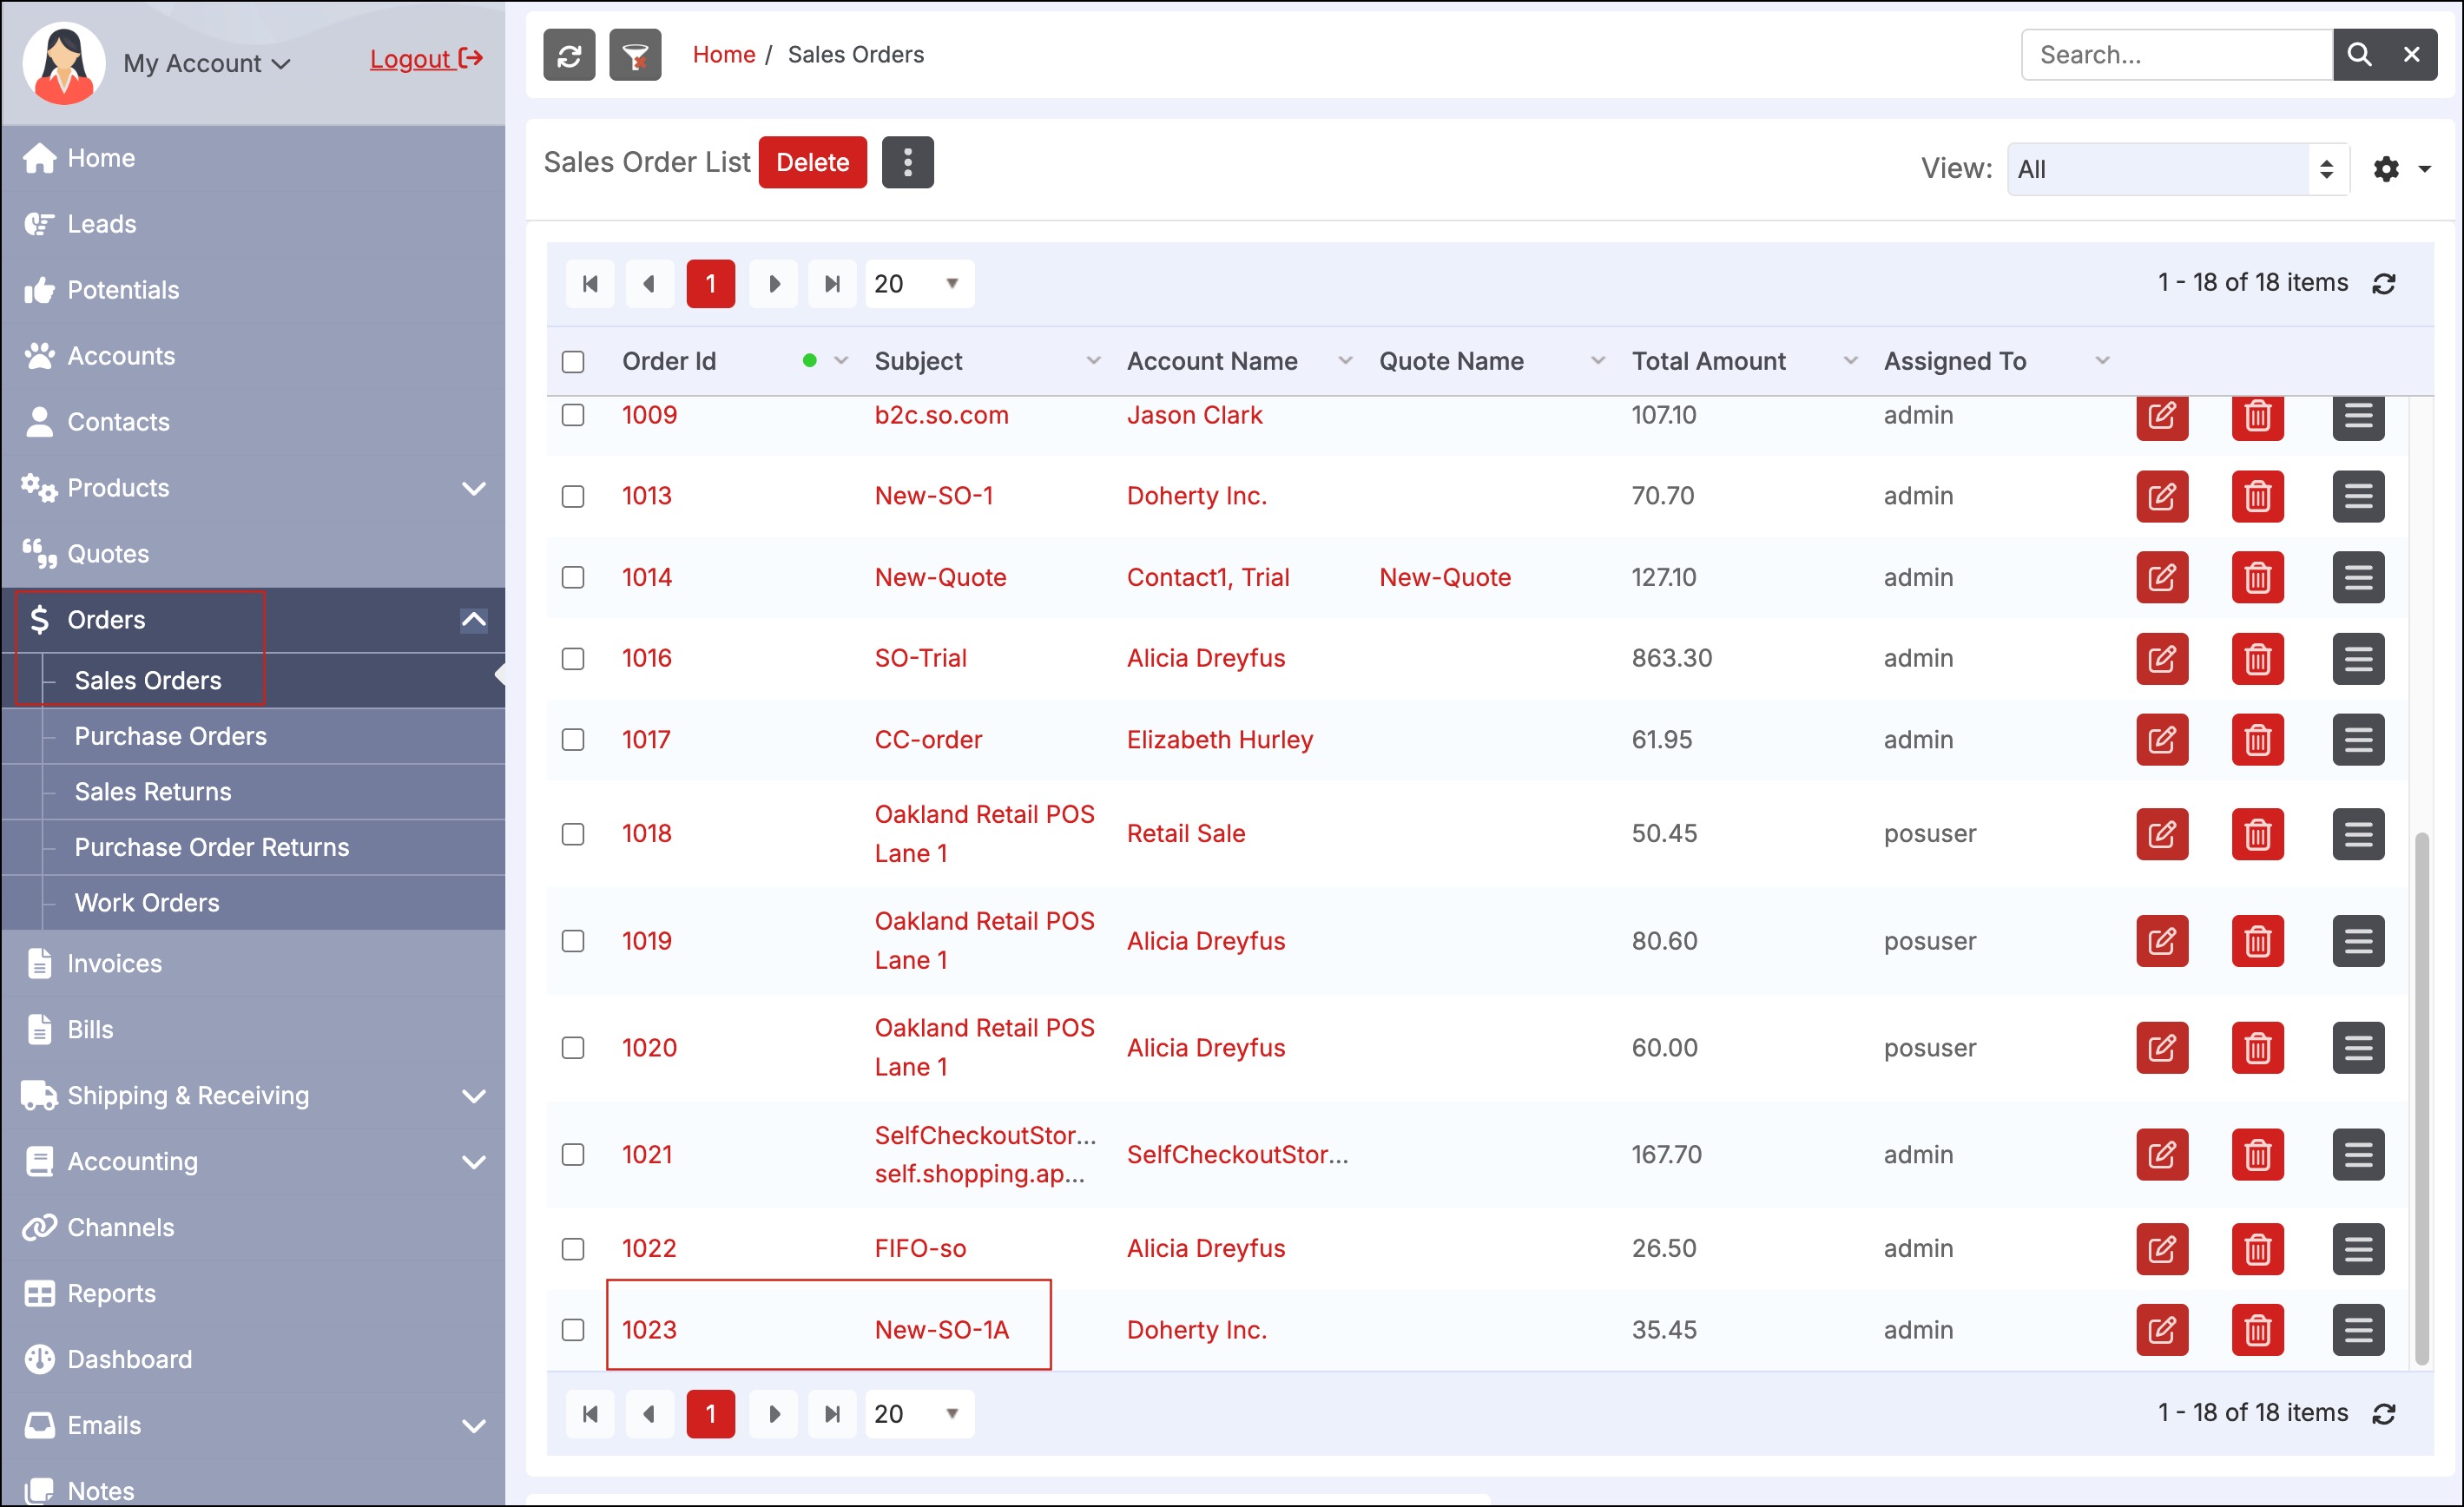Select checkbox for order 1016
Image resolution: width=2464 pixels, height=1507 pixels.
pos(573,659)
